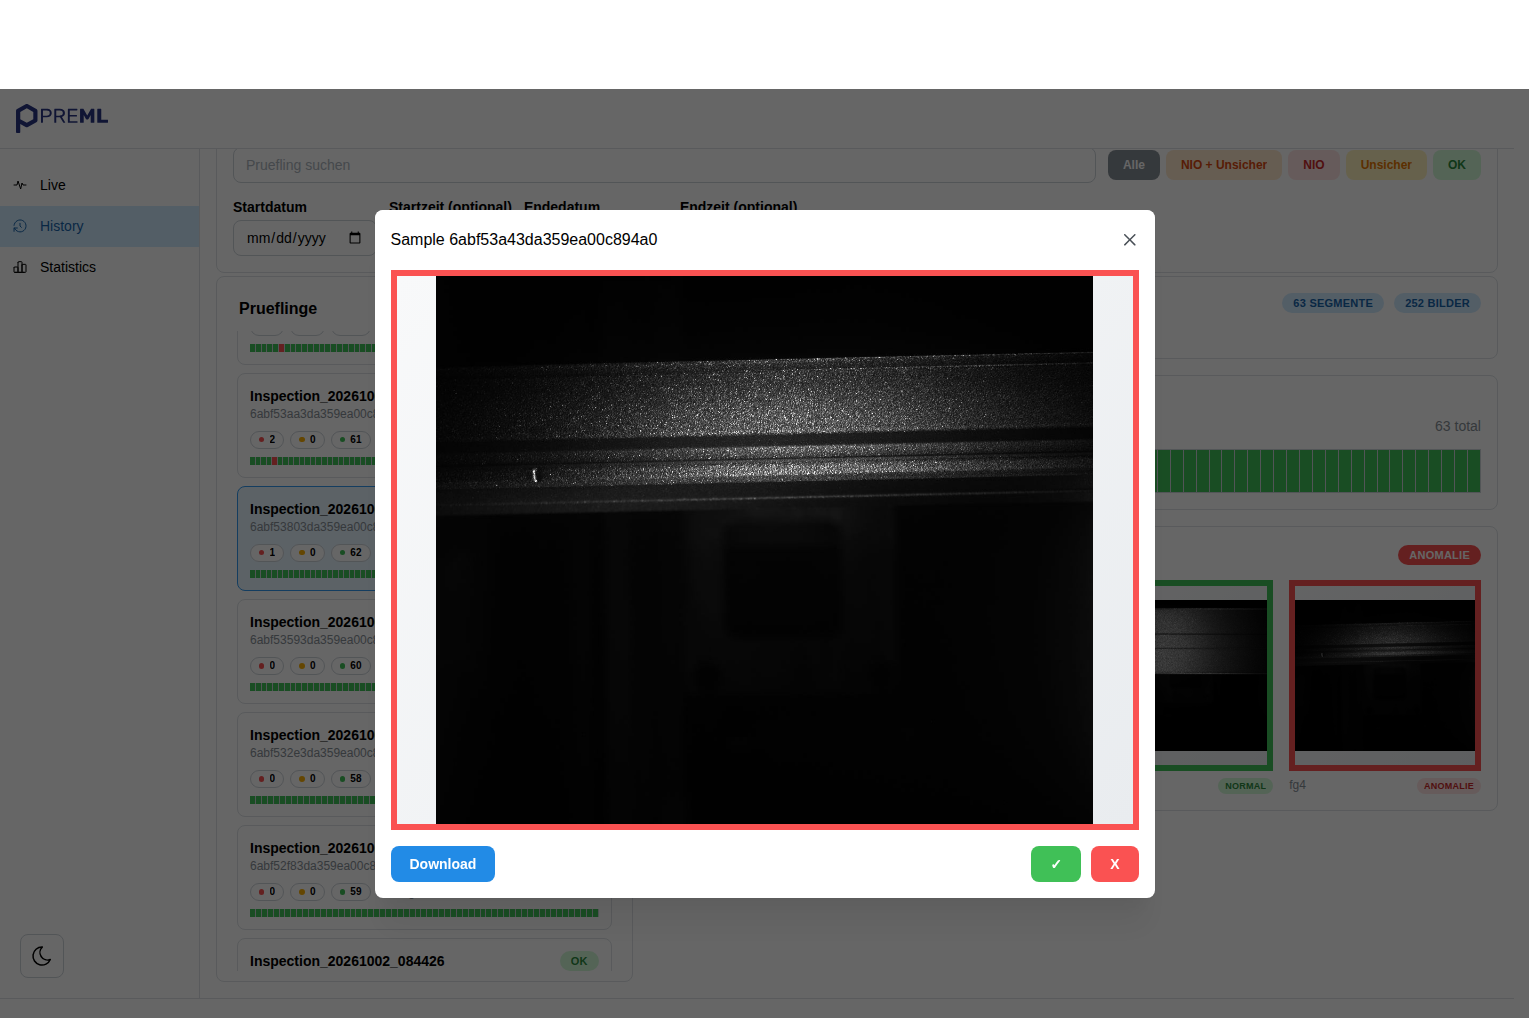
Task: Click the History clock icon
Action: [20, 226]
